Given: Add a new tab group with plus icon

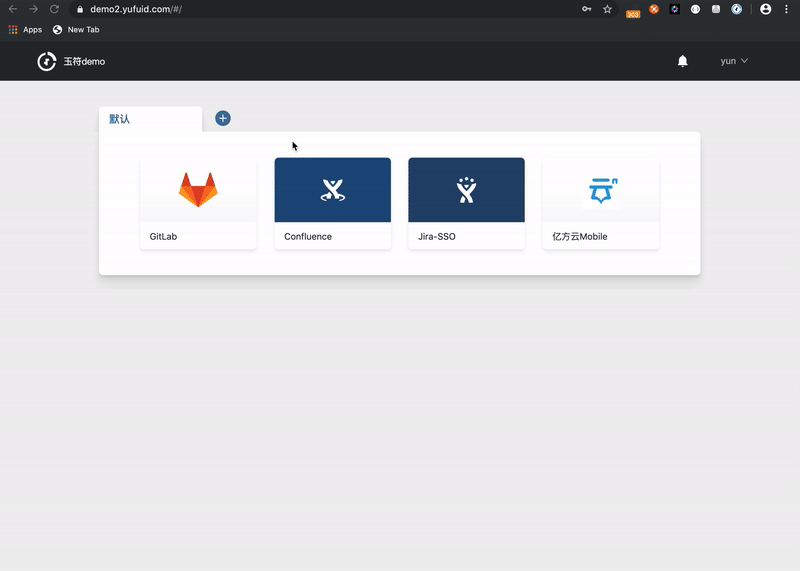Looking at the screenshot, I should click(222, 118).
